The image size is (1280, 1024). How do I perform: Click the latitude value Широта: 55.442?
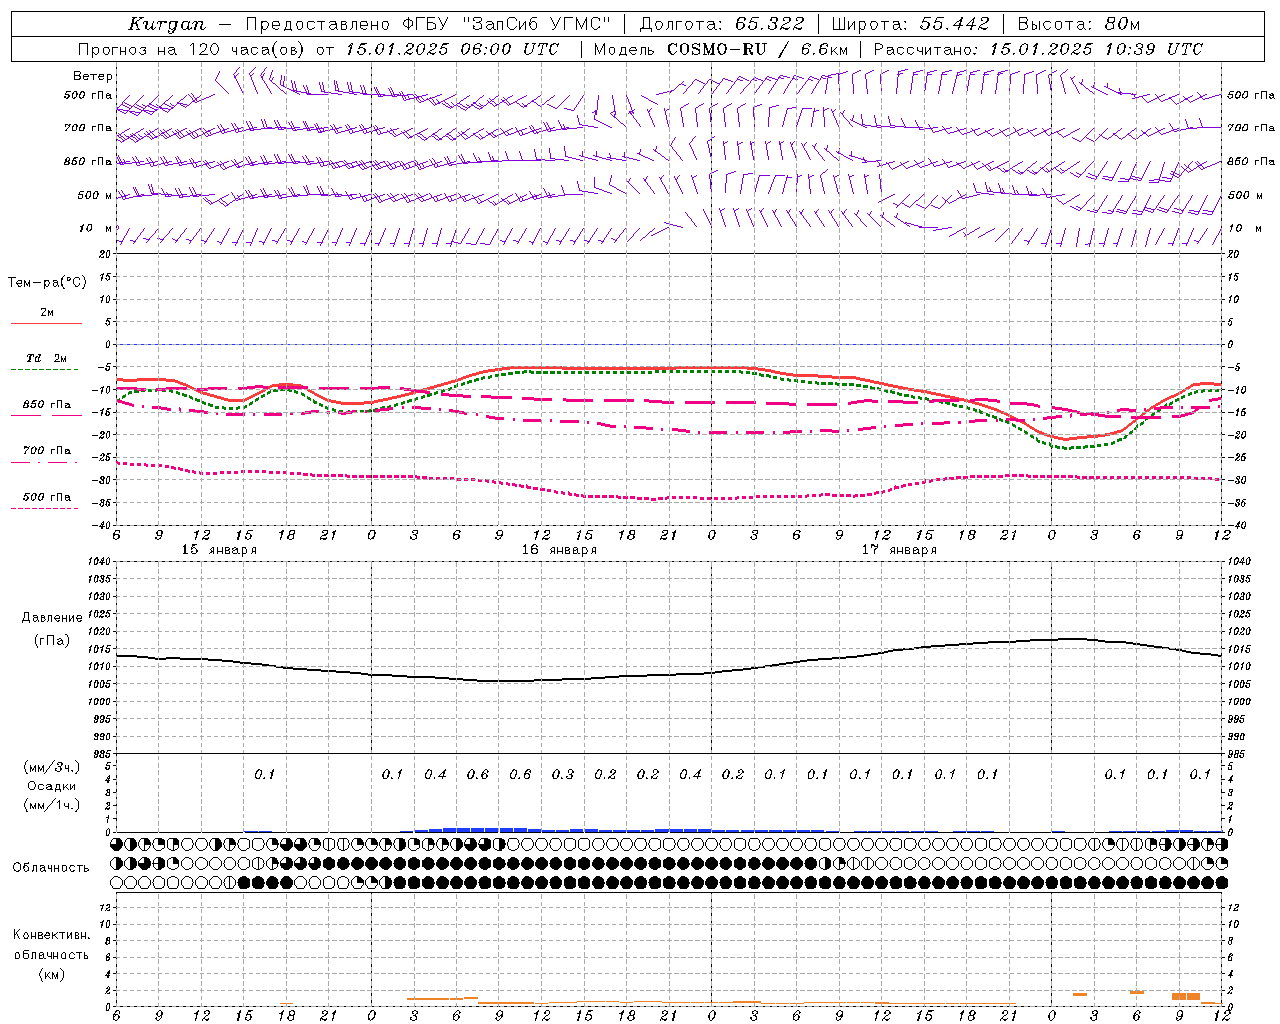pos(910,23)
